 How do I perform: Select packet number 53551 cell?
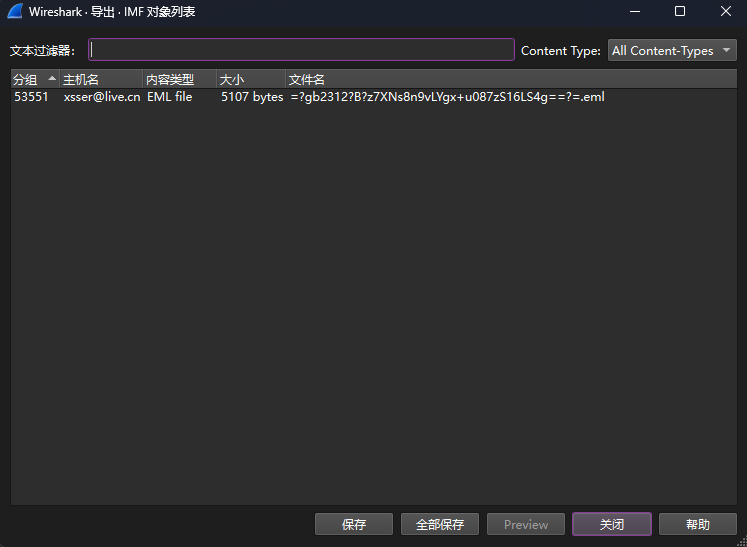31,97
